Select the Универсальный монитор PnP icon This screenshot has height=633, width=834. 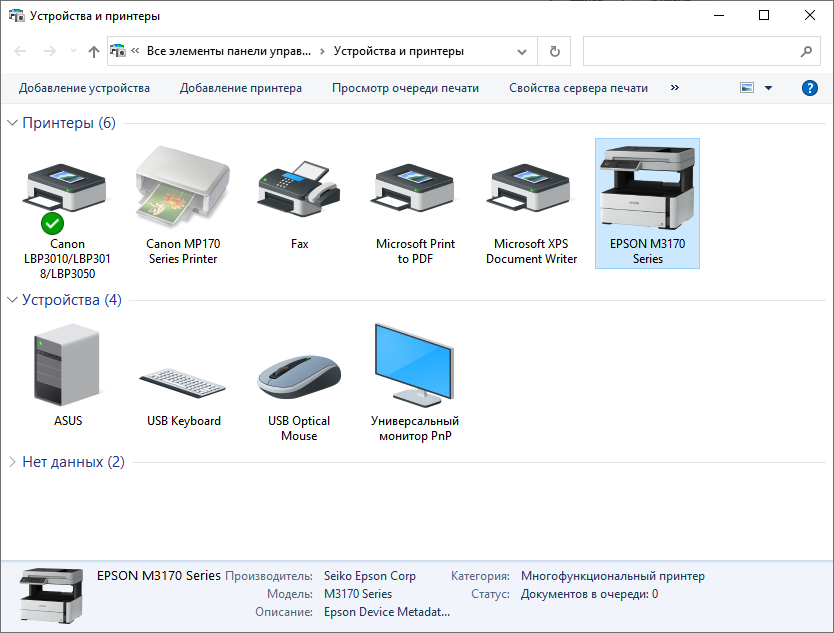click(414, 365)
